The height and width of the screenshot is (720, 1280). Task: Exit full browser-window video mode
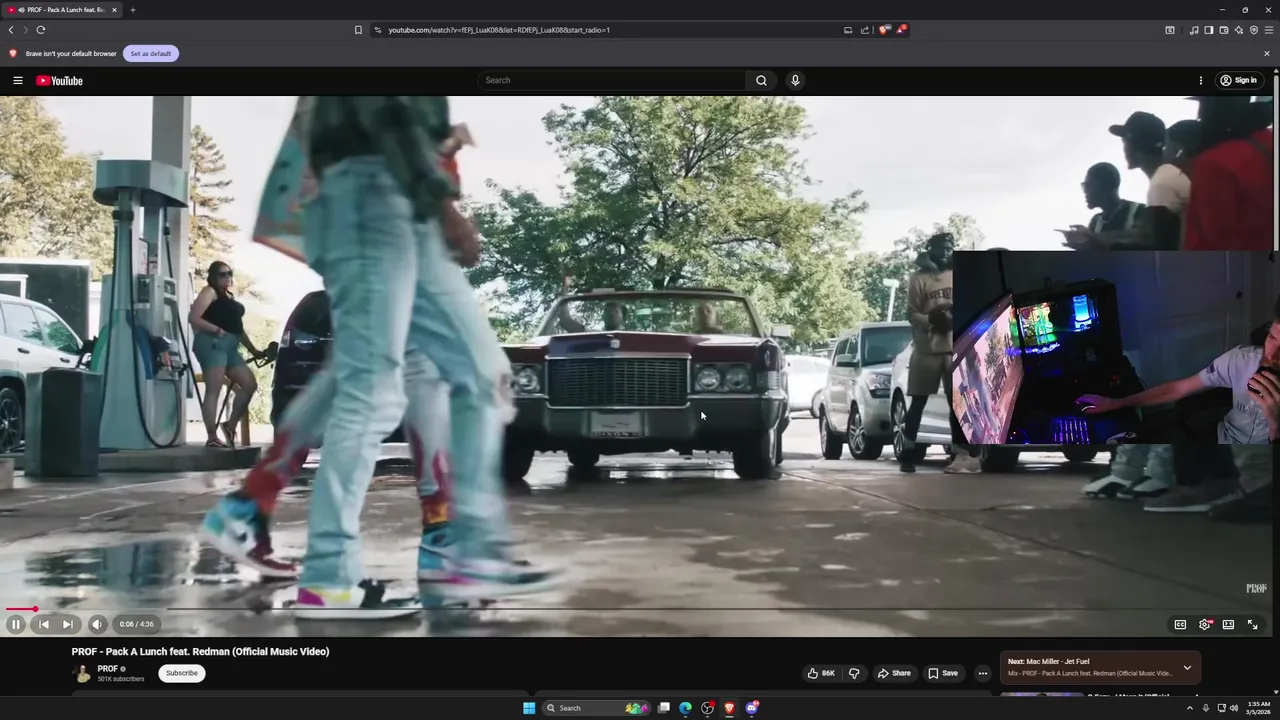click(x=1252, y=624)
